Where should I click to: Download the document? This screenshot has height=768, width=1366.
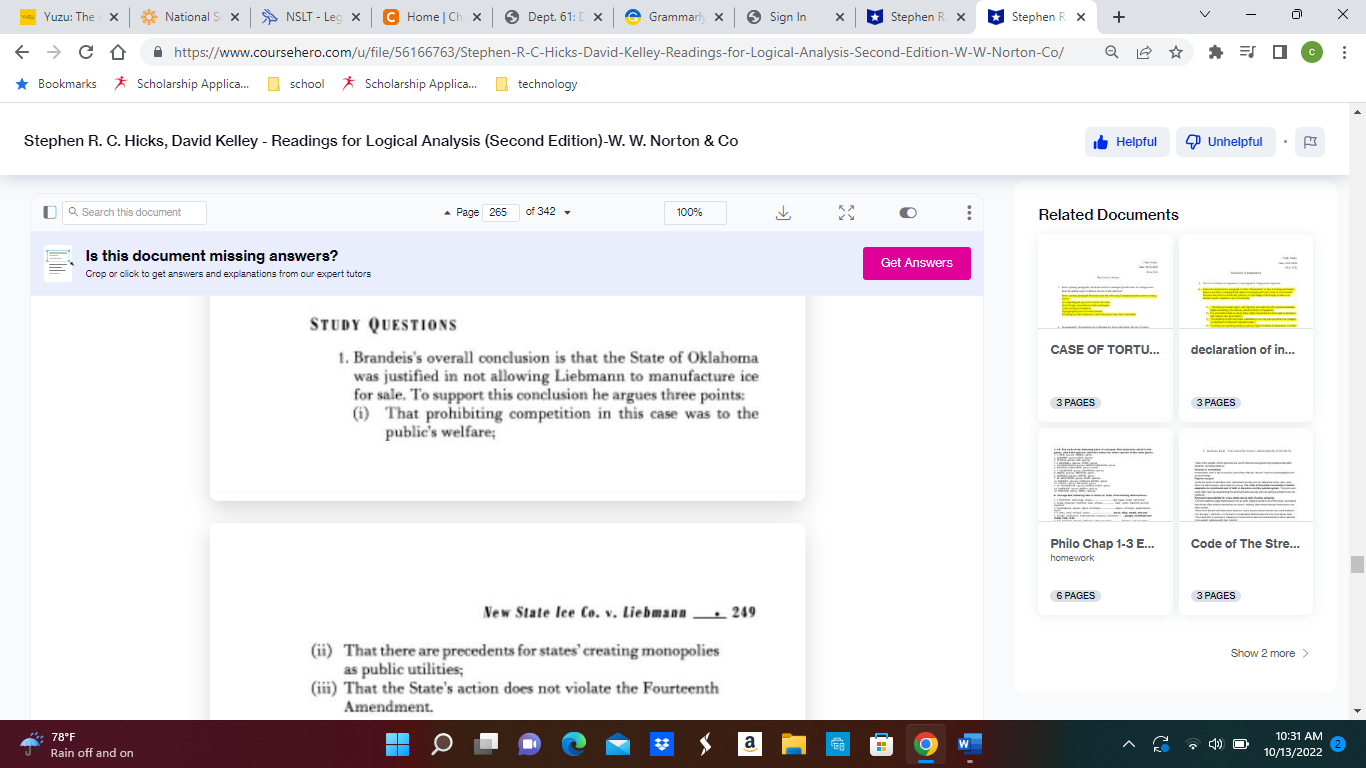point(783,212)
